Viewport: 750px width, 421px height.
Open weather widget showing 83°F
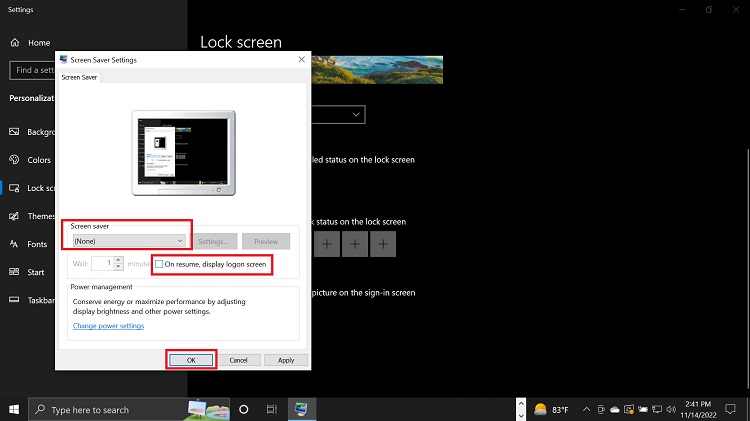click(553, 409)
